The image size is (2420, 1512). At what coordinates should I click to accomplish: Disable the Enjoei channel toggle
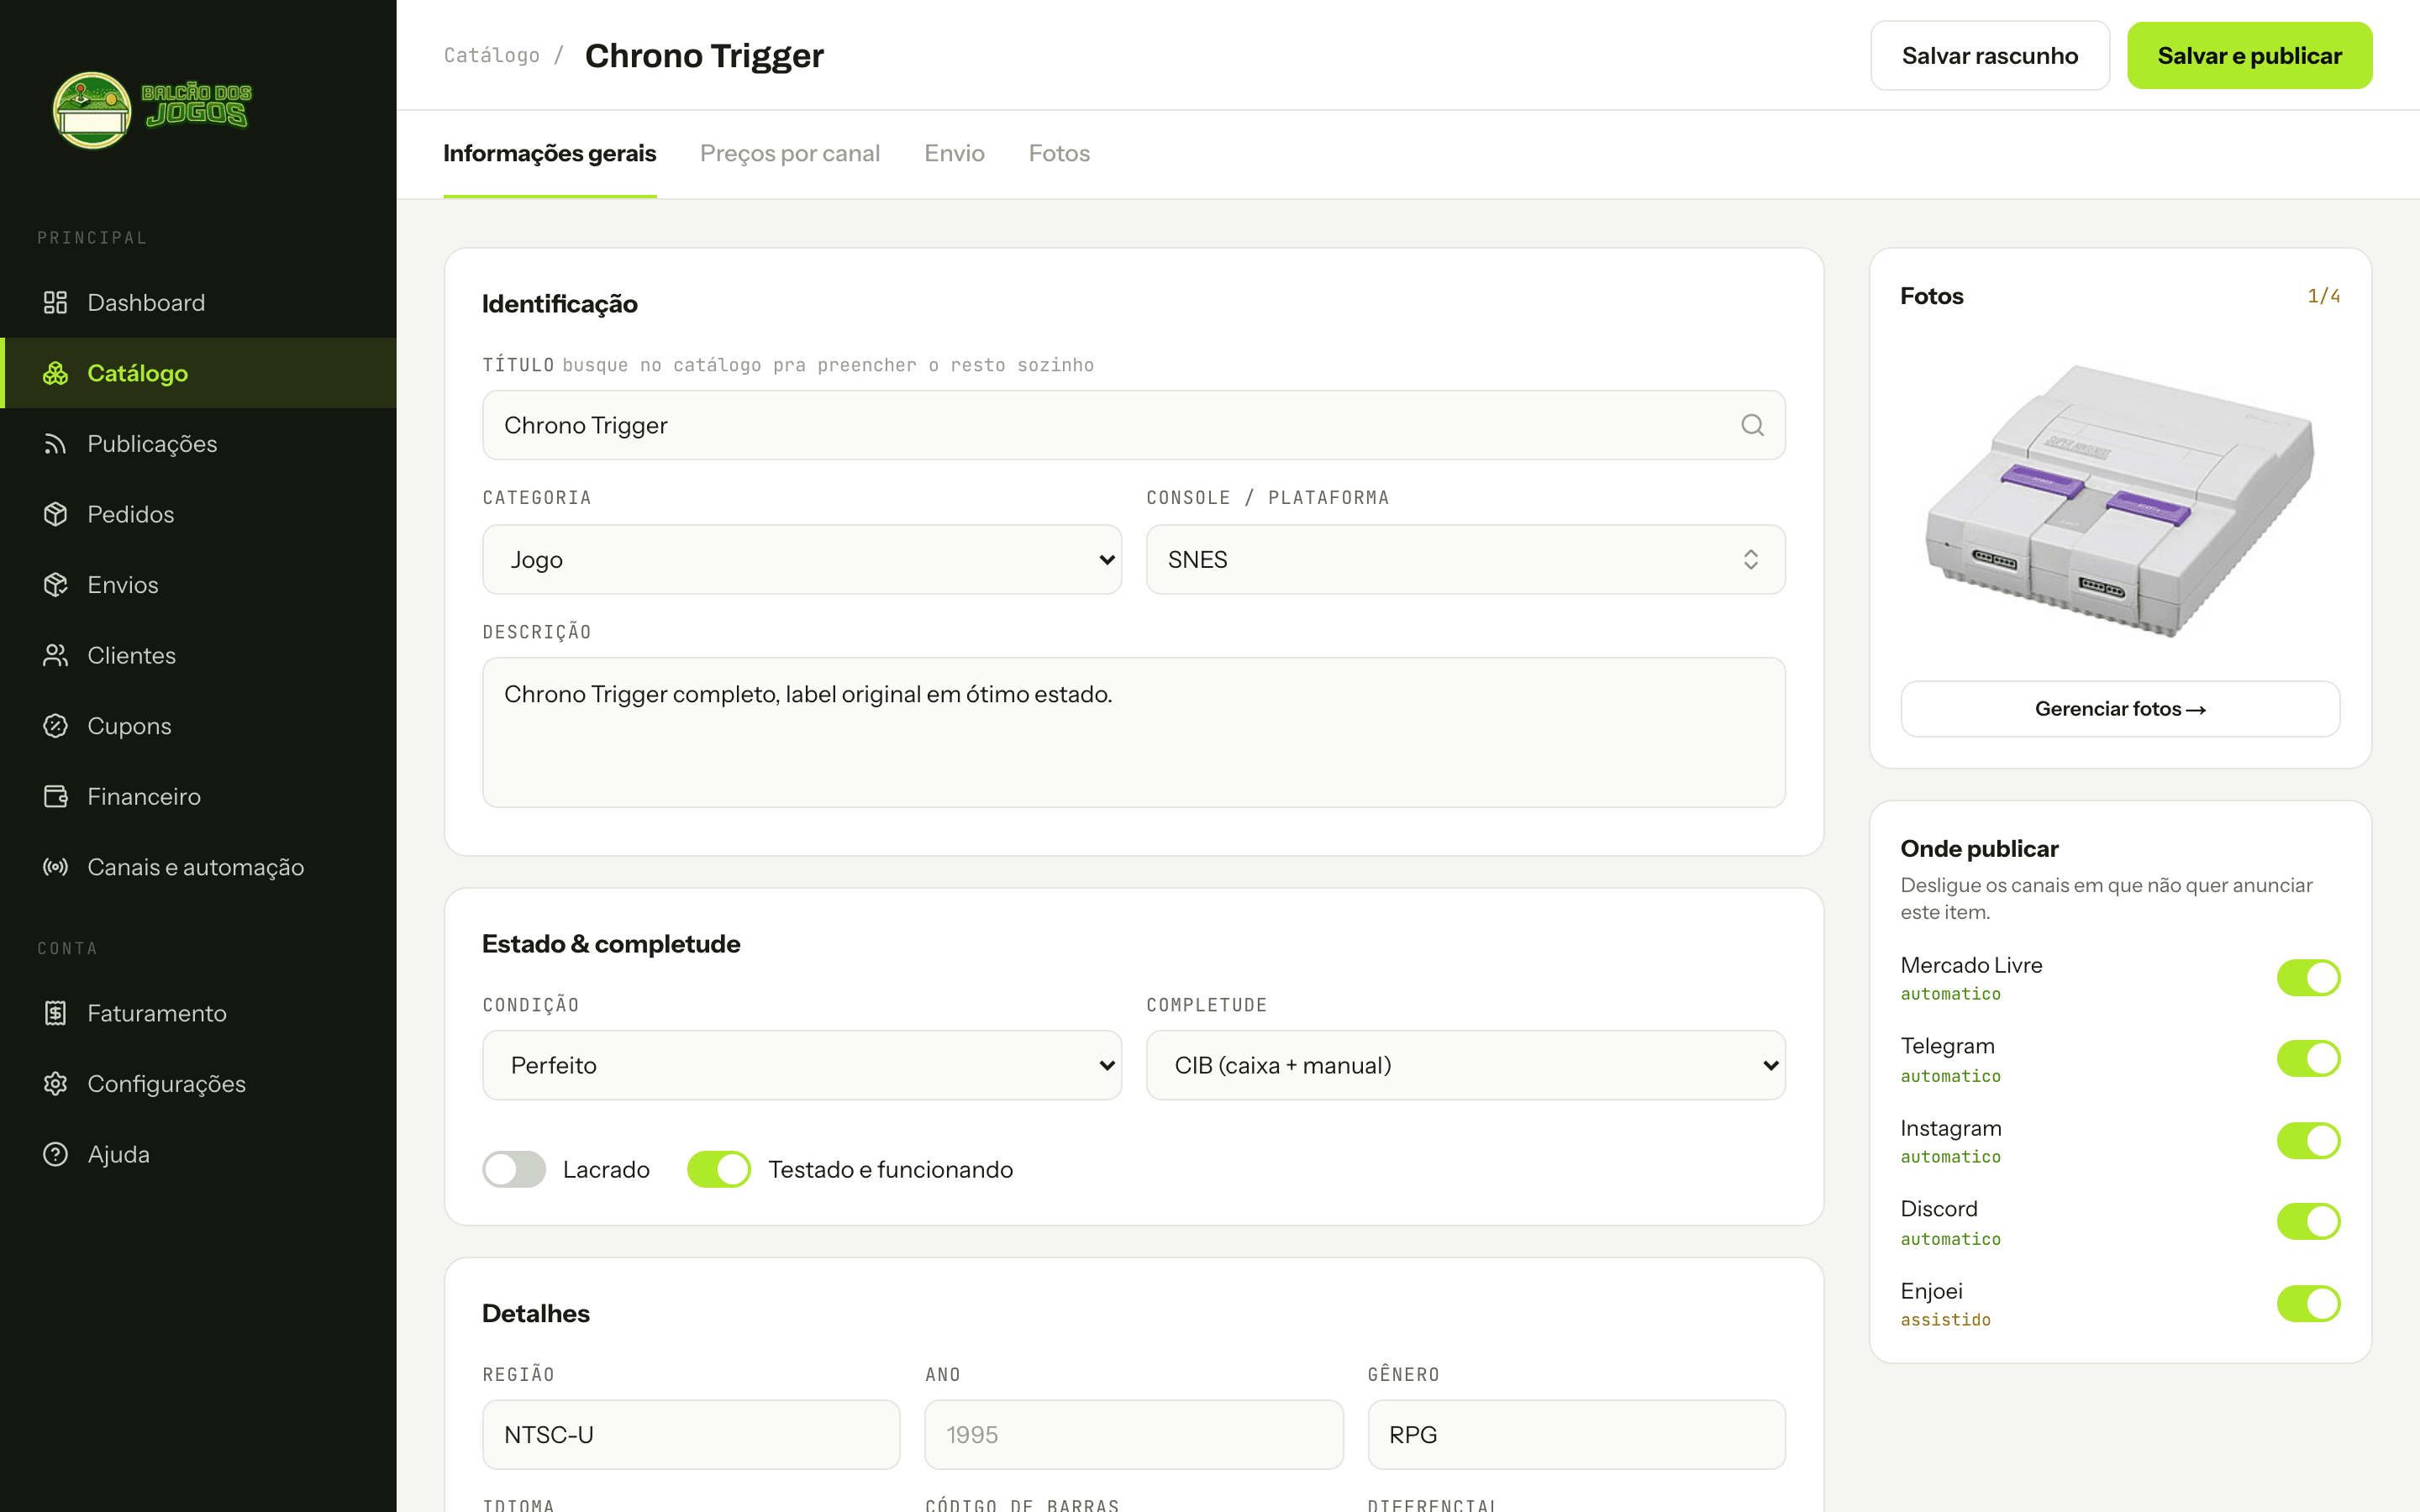(x=2308, y=1303)
